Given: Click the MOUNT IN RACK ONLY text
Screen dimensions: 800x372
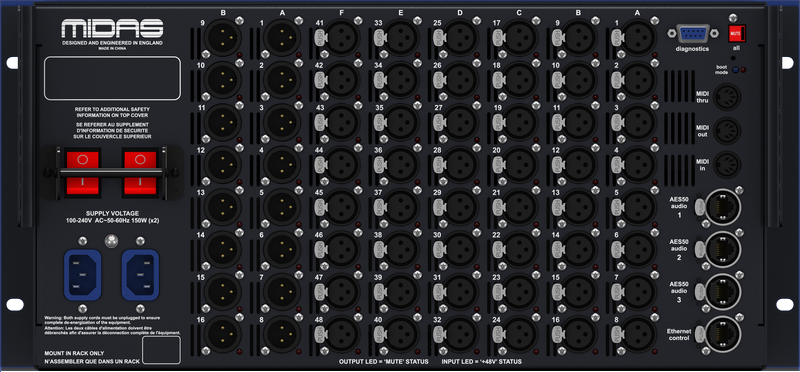Looking at the screenshot, I should point(74,353).
